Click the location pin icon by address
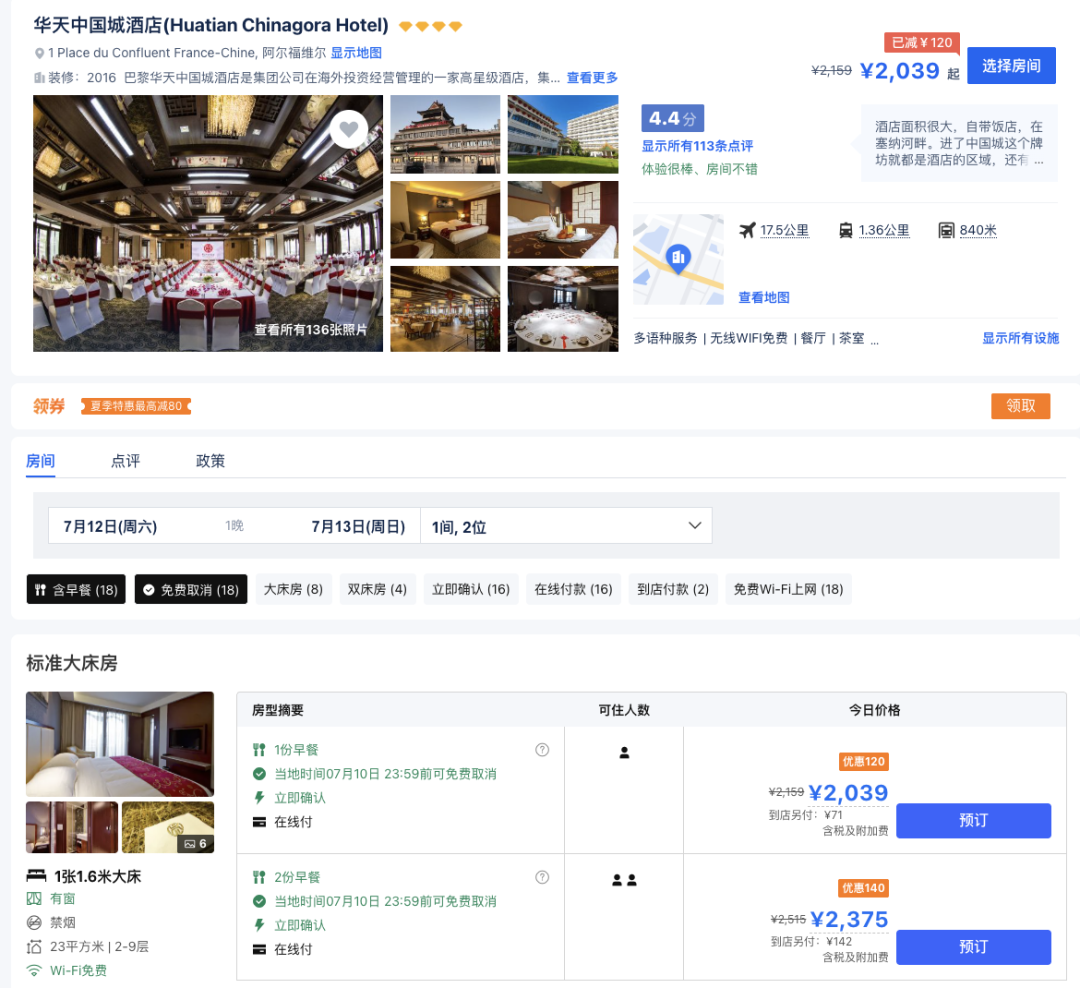The height and width of the screenshot is (988, 1080). click(39, 53)
